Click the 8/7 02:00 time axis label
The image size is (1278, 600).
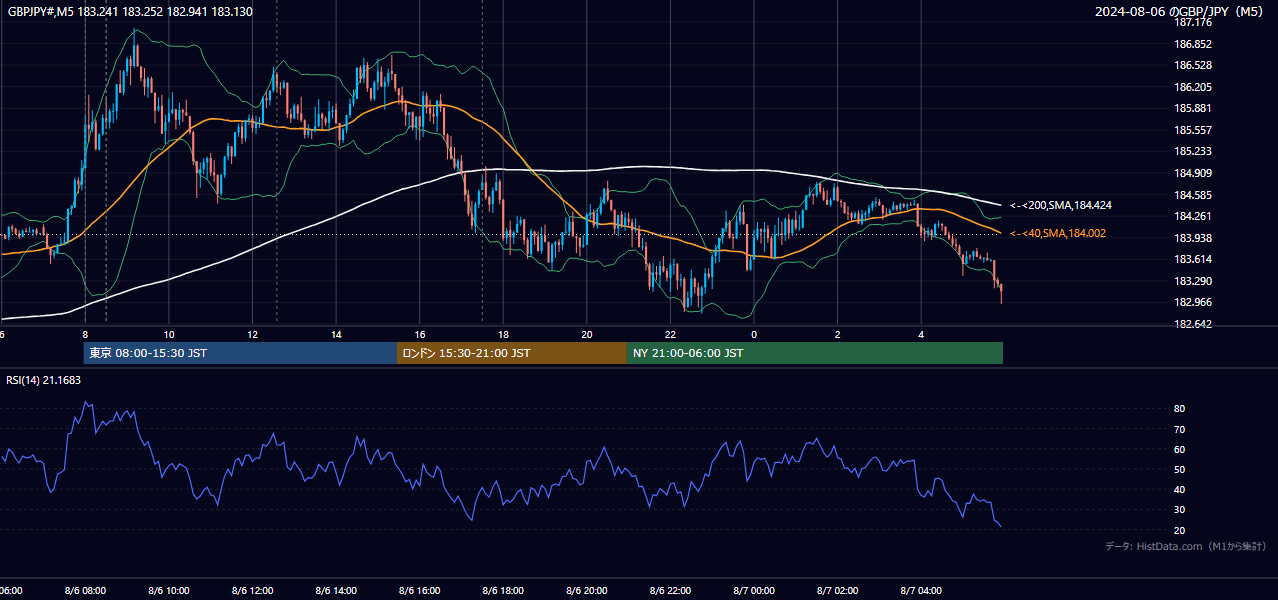coord(838,591)
